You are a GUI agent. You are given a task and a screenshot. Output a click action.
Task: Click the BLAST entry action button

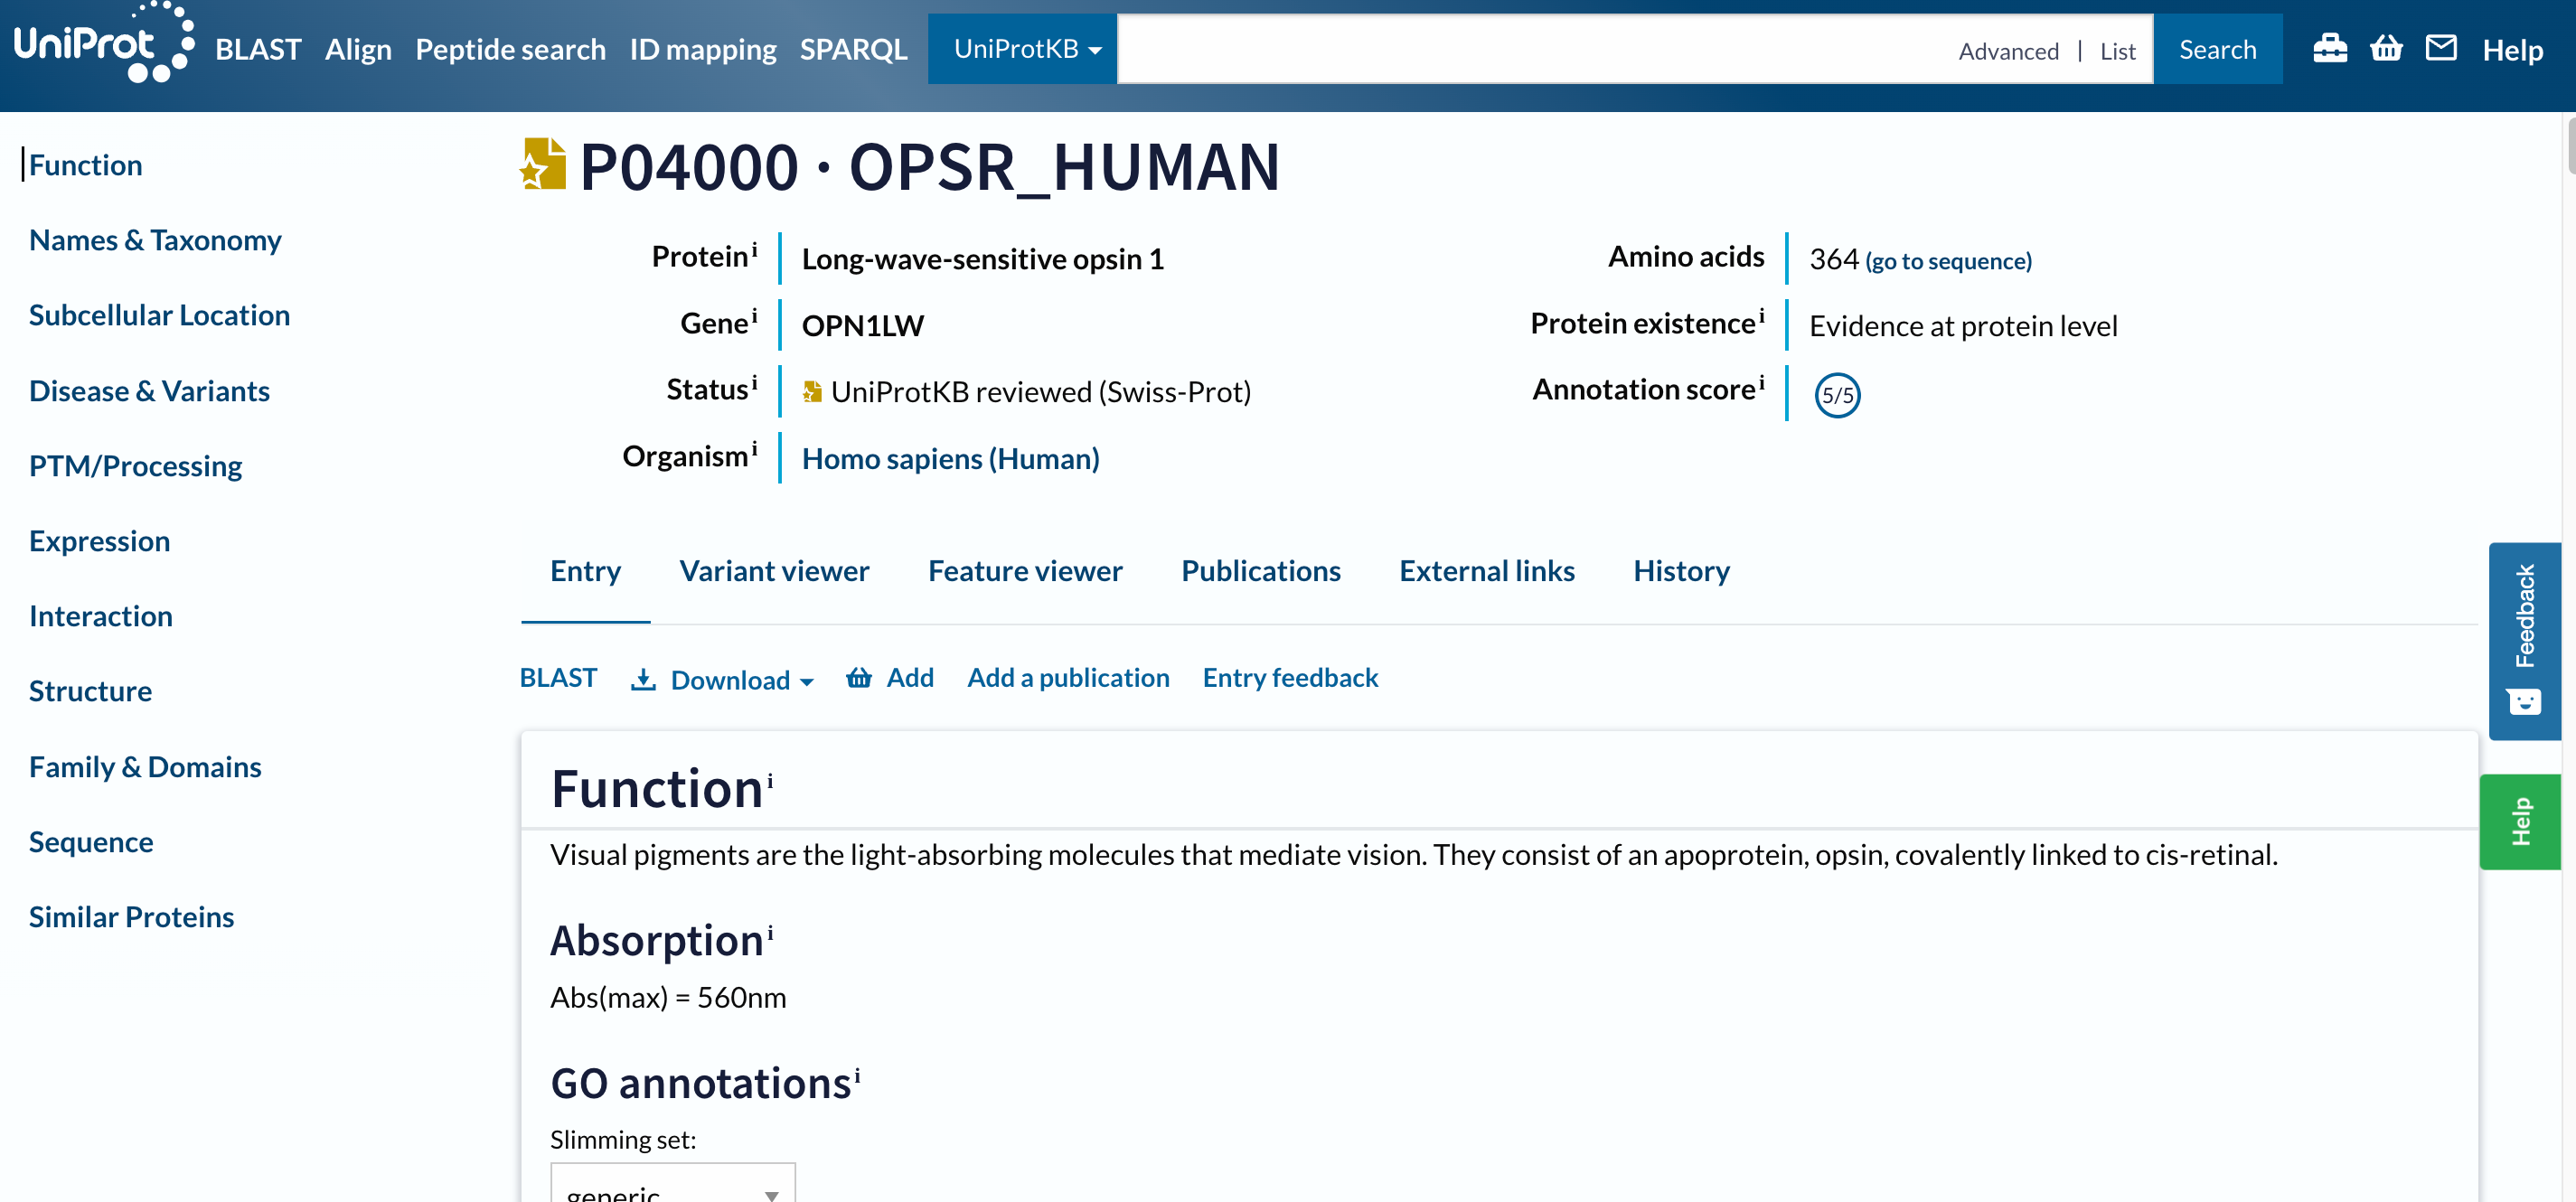(x=558, y=678)
